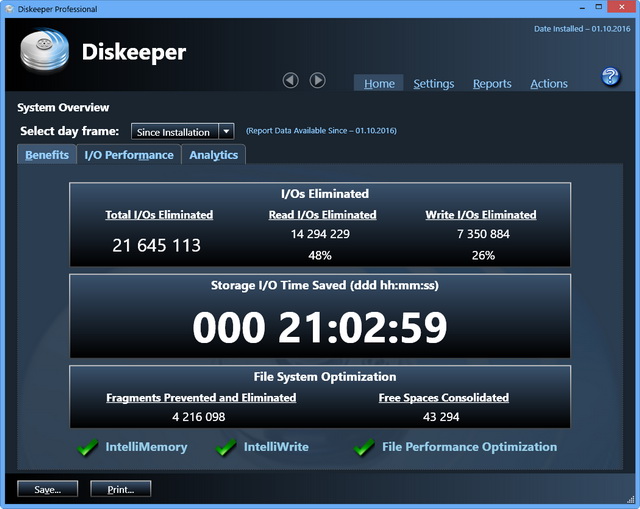The height and width of the screenshot is (509, 640).
Task: Click the forward navigation arrow icon
Action: click(x=317, y=80)
